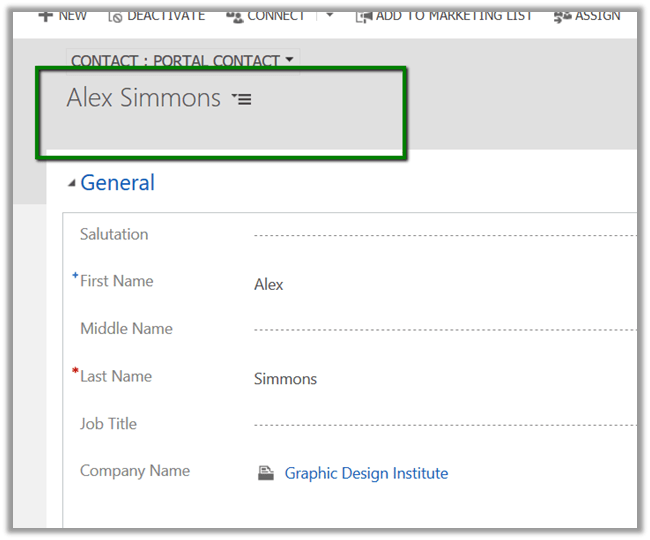Image resolution: width=650 pixels, height=540 pixels.
Task: Open the Graphic Design Institute link
Action: pos(366,473)
